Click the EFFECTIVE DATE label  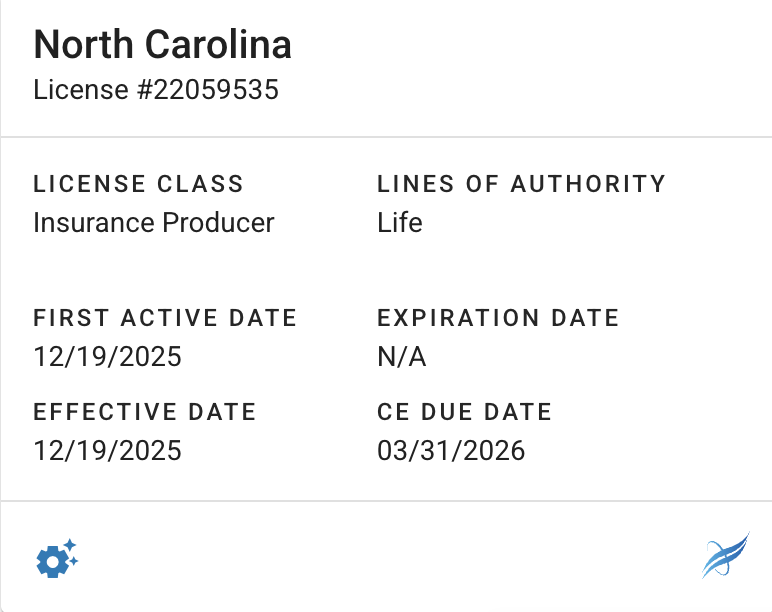[145, 411]
